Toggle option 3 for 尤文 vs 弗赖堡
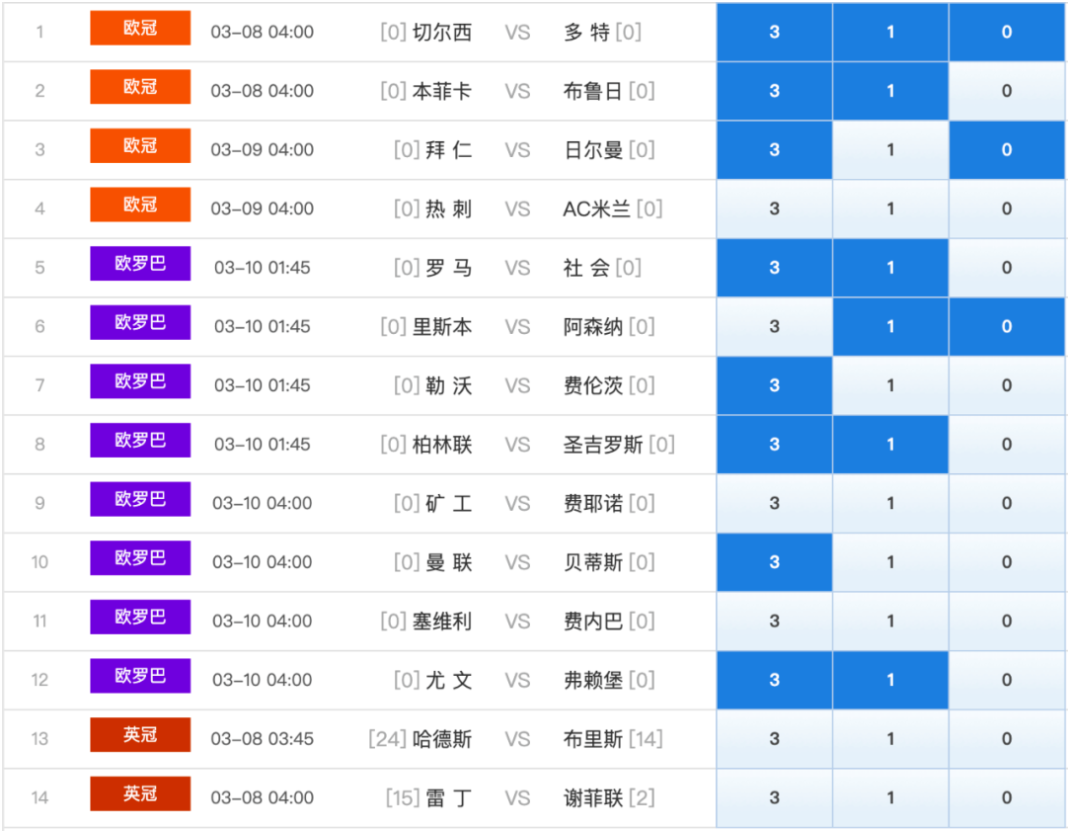 [774, 680]
